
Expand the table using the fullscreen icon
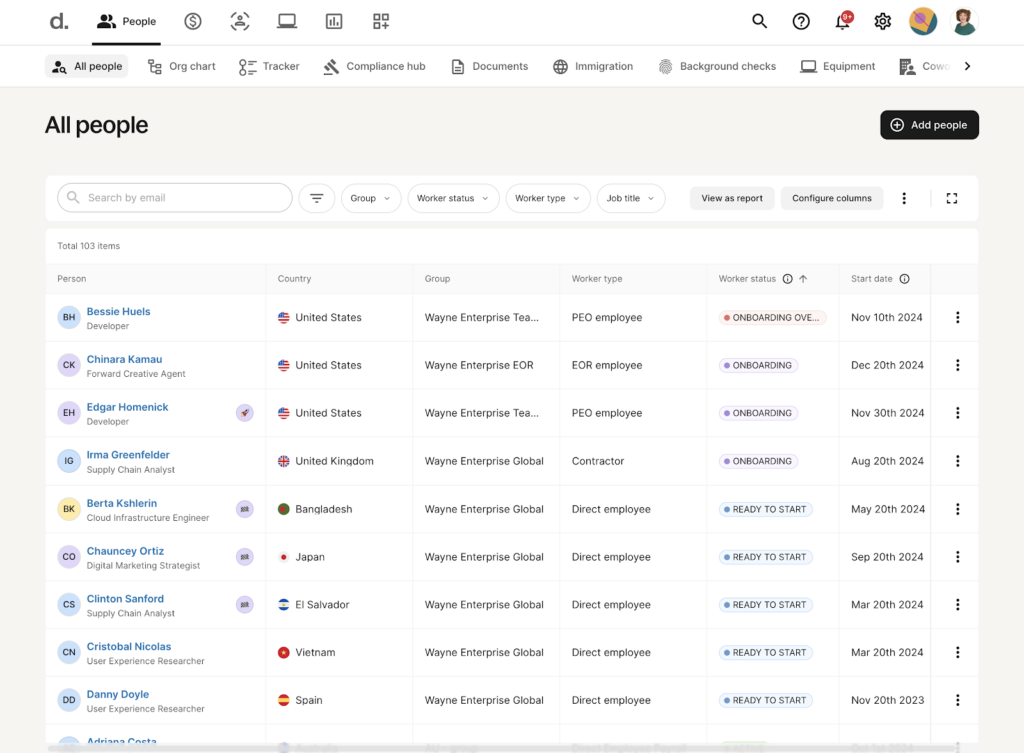[x=951, y=198]
